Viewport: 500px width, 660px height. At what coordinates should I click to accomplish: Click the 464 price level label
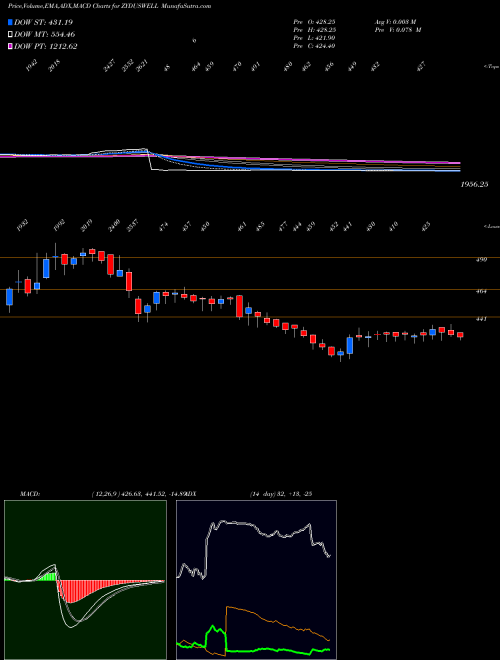coord(481,291)
